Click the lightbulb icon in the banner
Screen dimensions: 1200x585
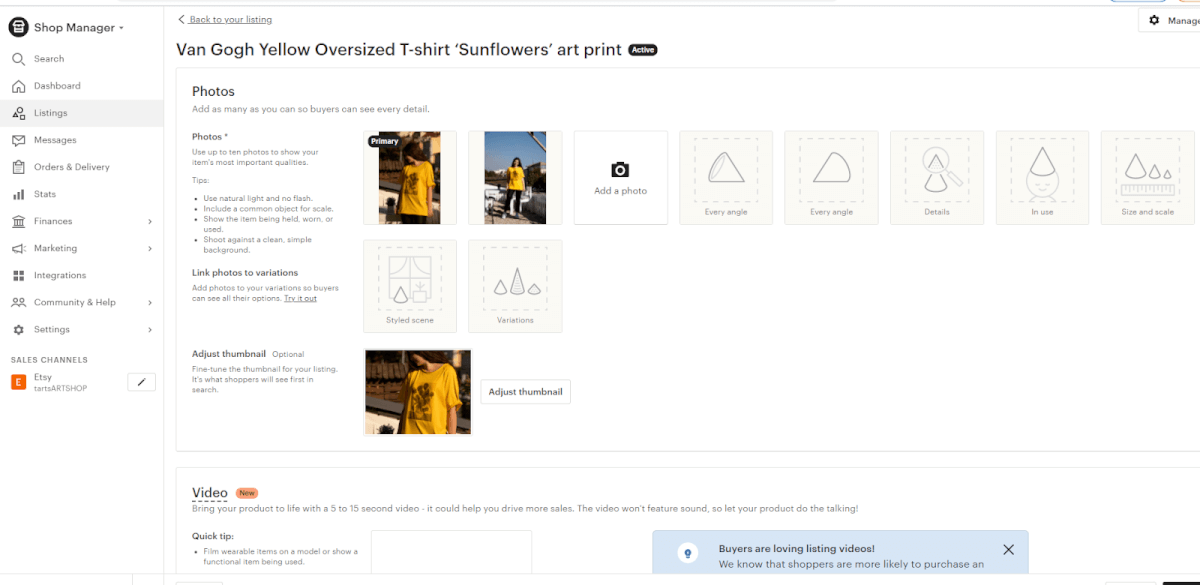pyautogui.click(x=687, y=552)
